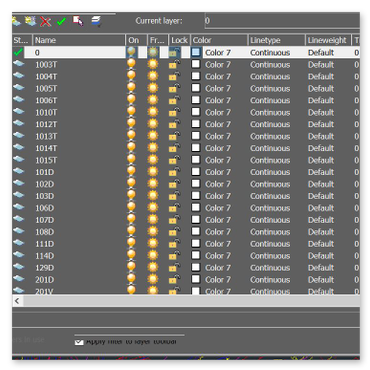Sort by the Lock column header
This screenshot has height=370, width=370.
click(x=179, y=40)
